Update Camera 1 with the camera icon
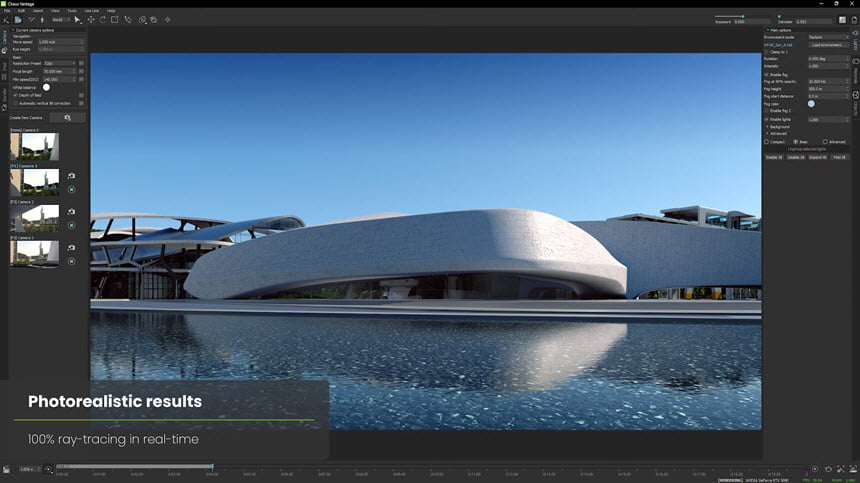860x483 pixels. click(71, 176)
